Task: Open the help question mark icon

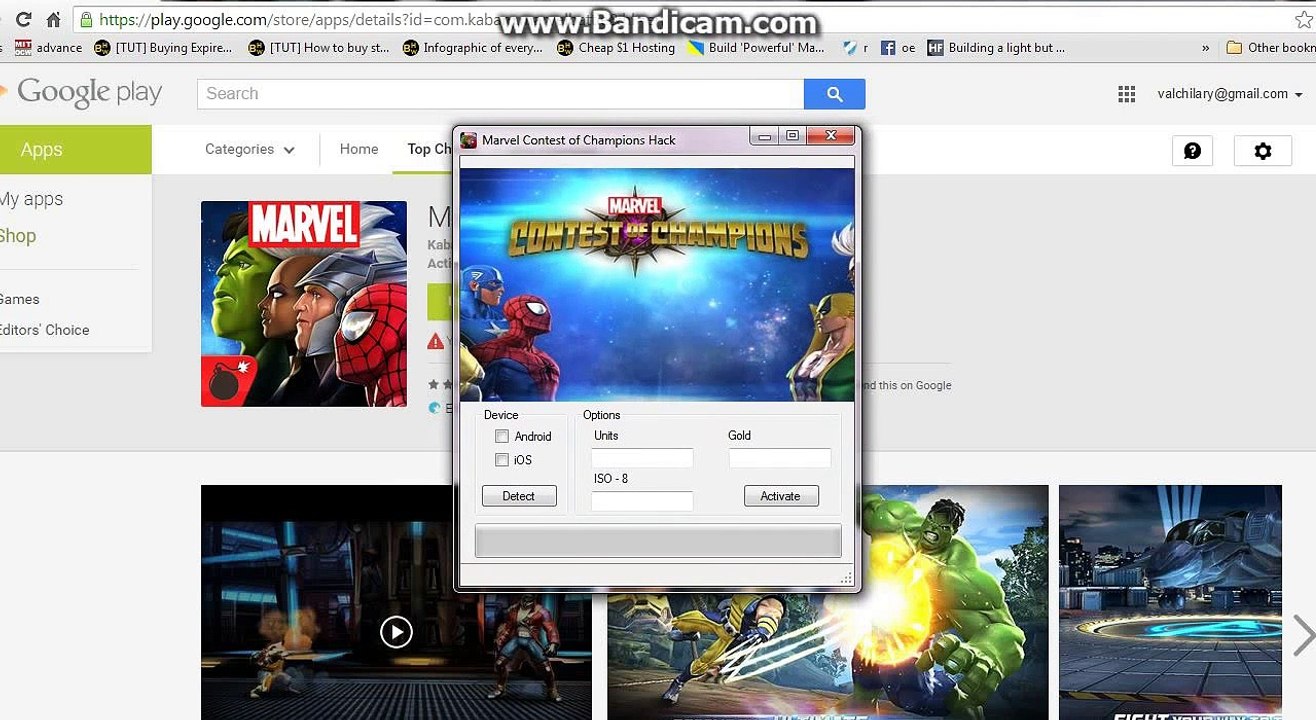Action: point(1192,150)
